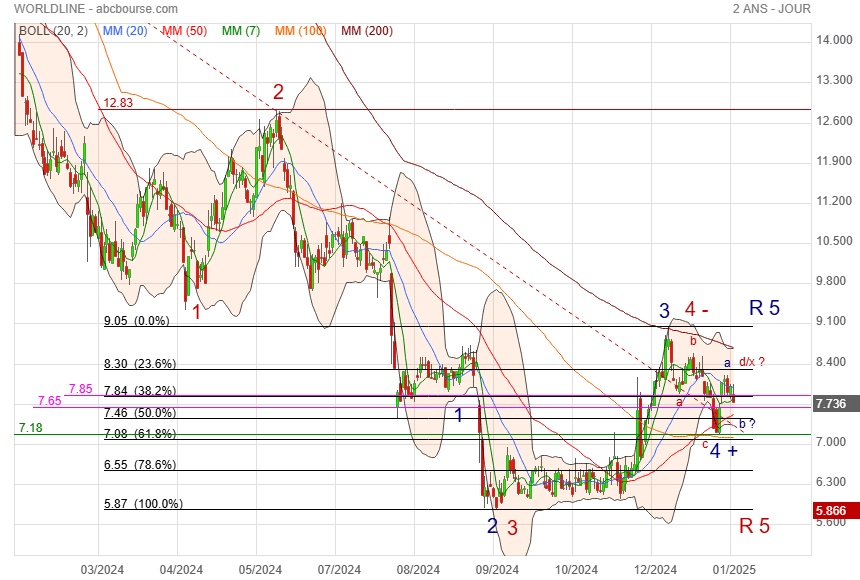The image size is (860, 580).
Task: Click the 2 ANS - JOUR period label
Action: 771,9
